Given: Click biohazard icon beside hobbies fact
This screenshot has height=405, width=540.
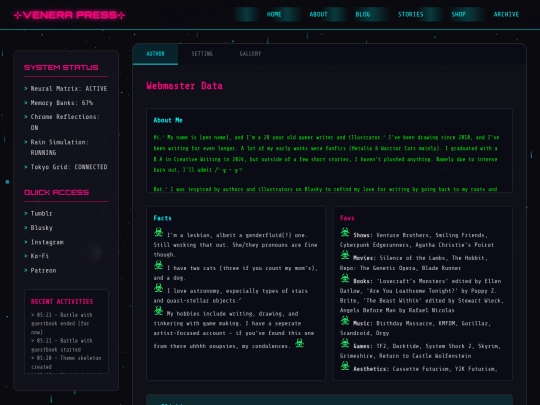Looking at the screenshot, I should (158, 310).
